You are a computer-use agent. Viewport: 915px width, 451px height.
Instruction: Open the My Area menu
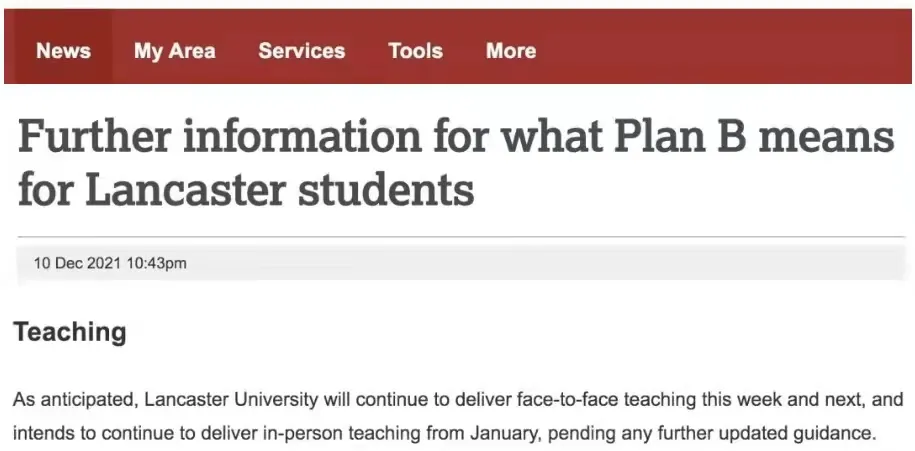(x=174, y=51)
